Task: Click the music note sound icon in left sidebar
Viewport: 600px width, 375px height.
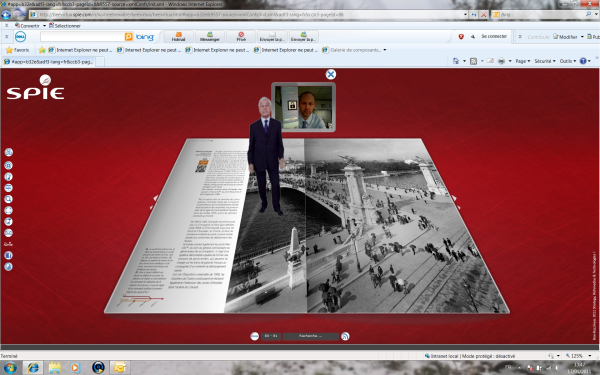Action: [x=8, y=222]
